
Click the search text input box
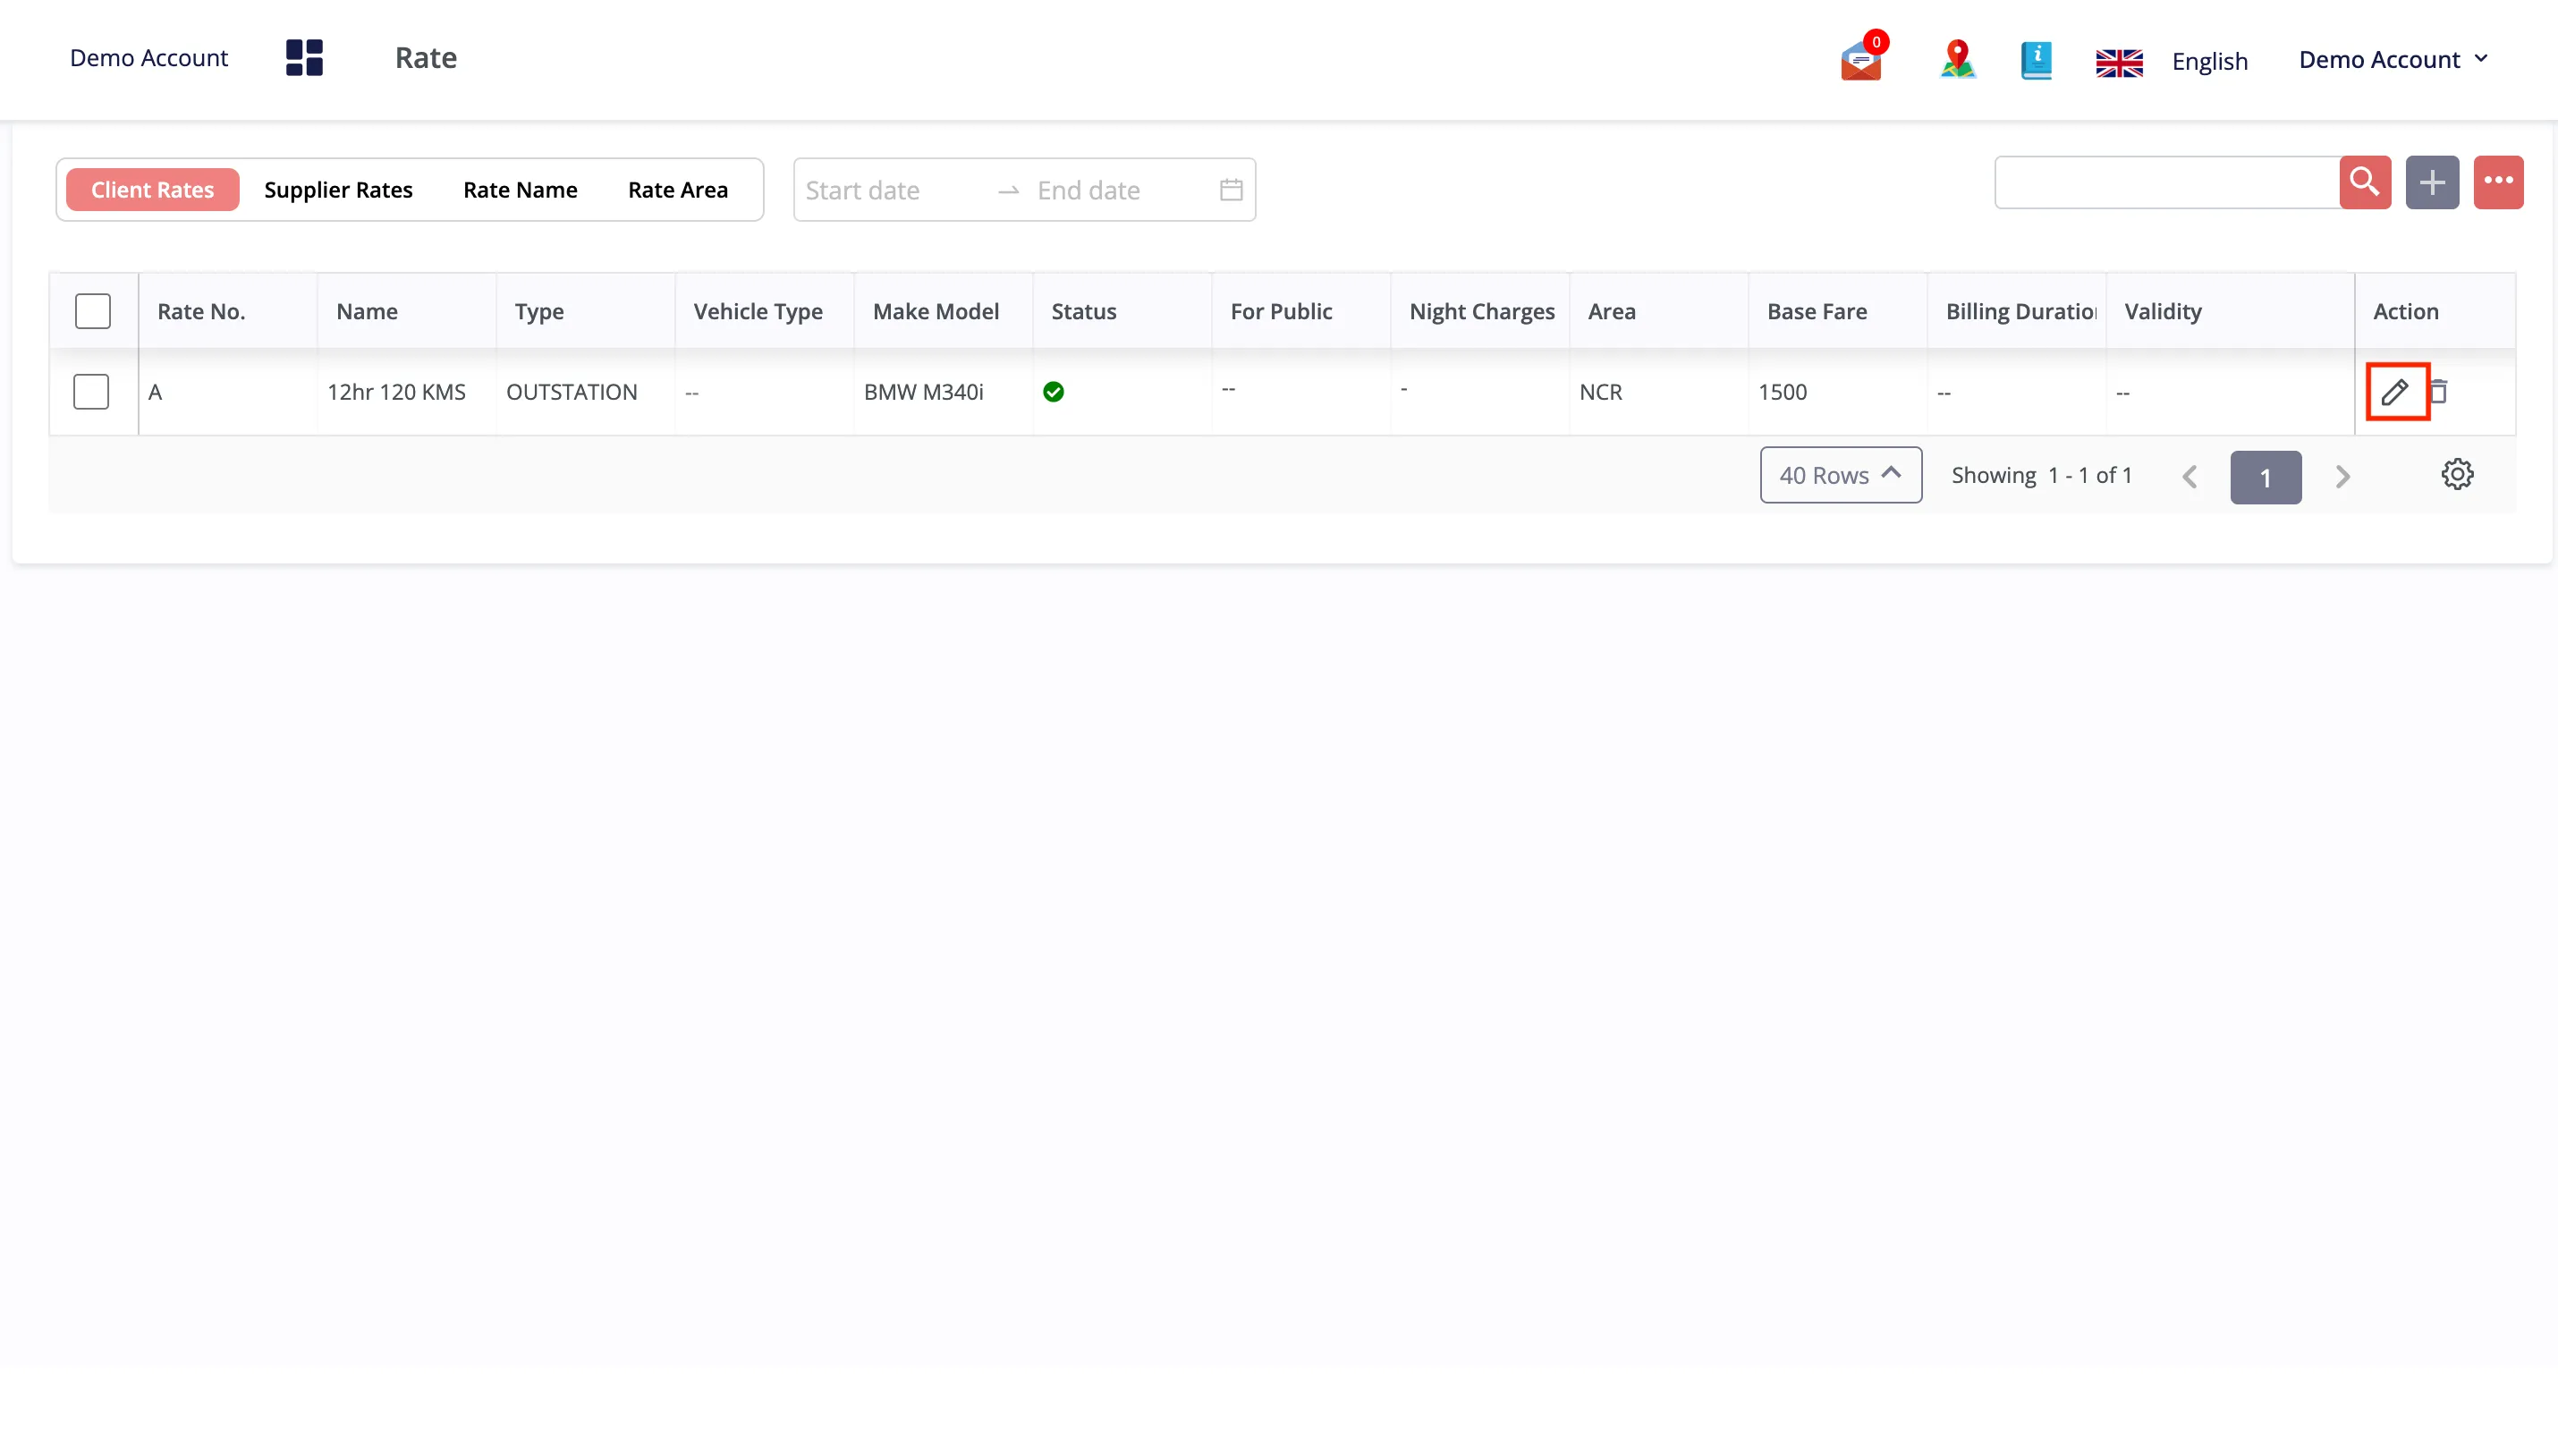click(2166, 182)
